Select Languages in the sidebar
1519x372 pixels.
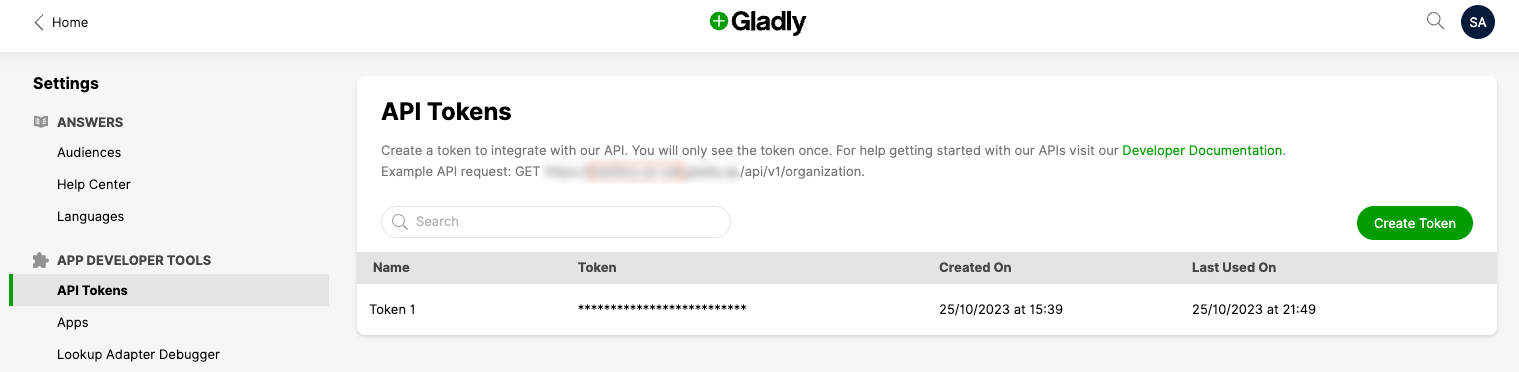[91, 217]
